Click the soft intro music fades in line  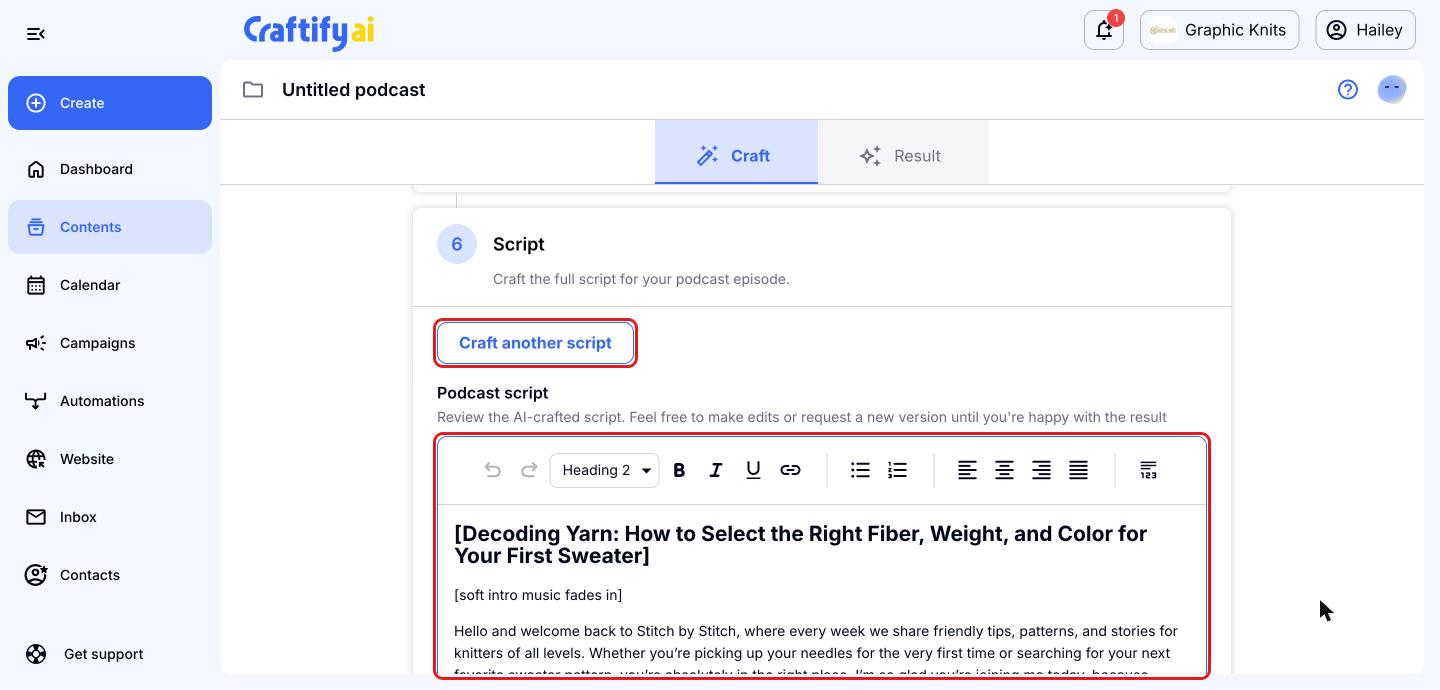pos(538,595)
